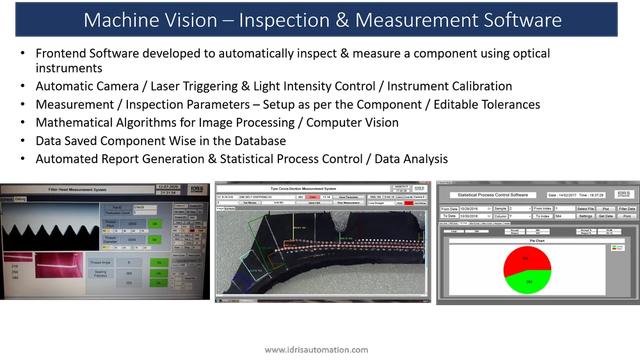Select the Debug tab in Filter Head window
640x362 pixels.
coord(20,199)
